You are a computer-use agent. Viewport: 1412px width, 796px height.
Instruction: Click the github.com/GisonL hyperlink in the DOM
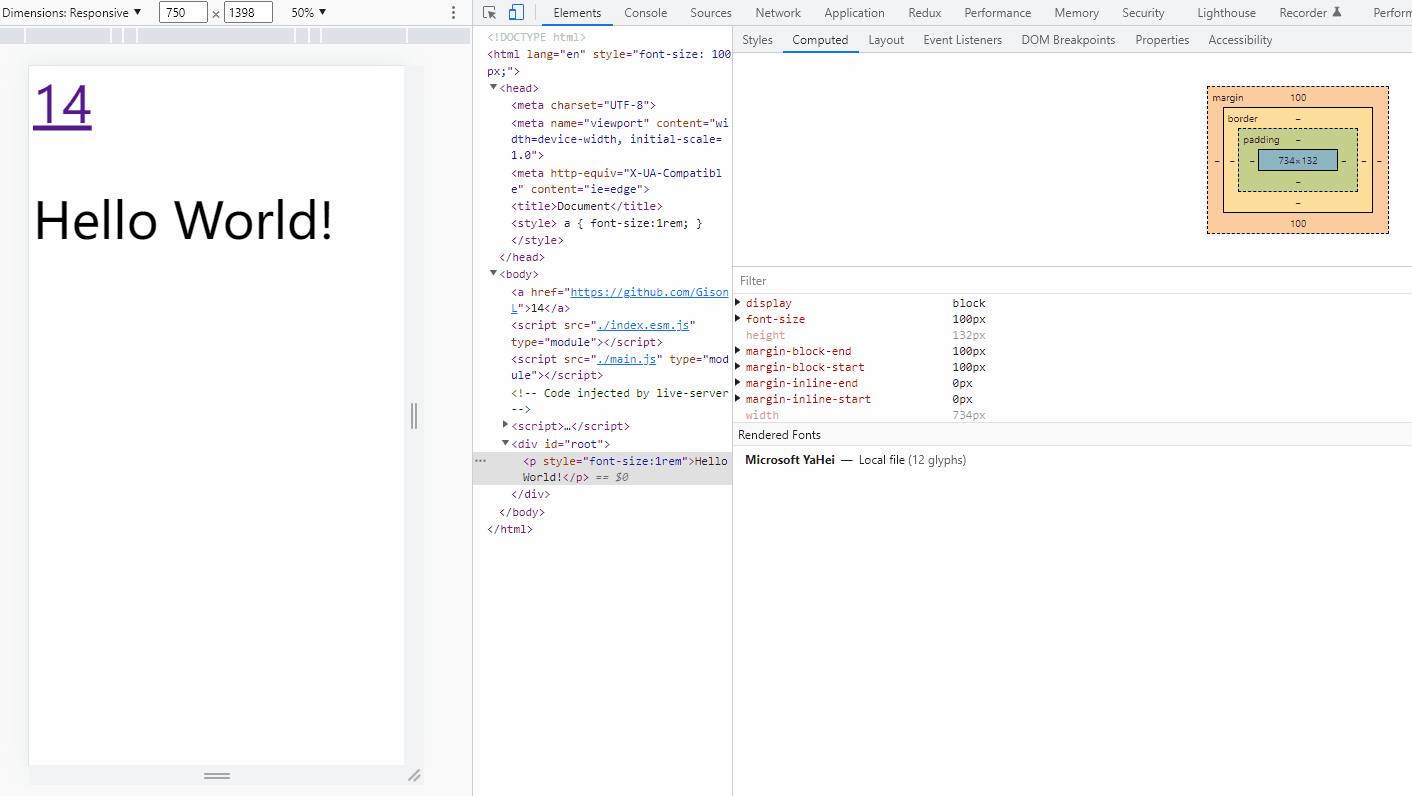[649, 291]
